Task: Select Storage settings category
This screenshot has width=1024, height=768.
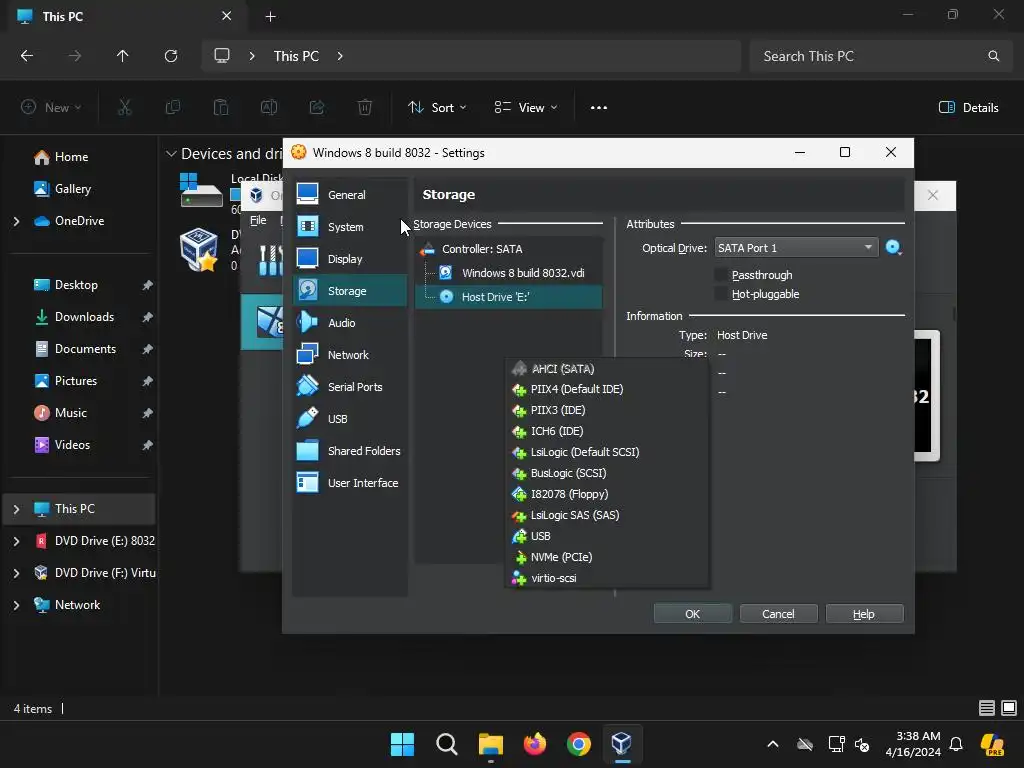Action: [349, 291]
